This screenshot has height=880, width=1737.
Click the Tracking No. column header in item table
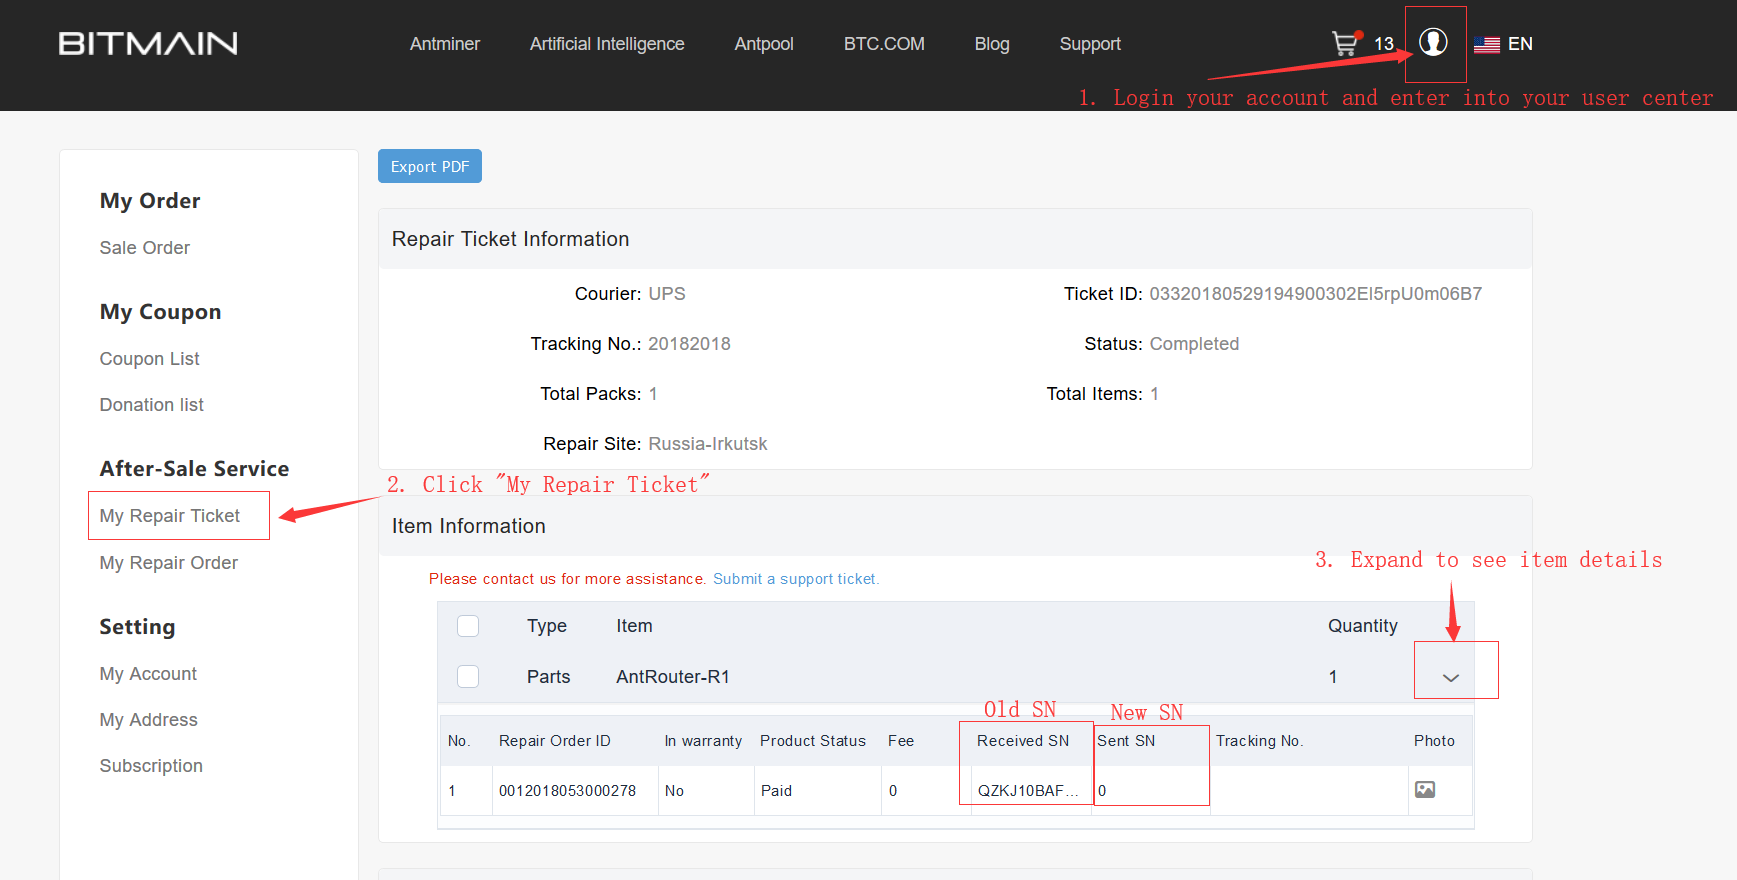(x=1260, y=741)
